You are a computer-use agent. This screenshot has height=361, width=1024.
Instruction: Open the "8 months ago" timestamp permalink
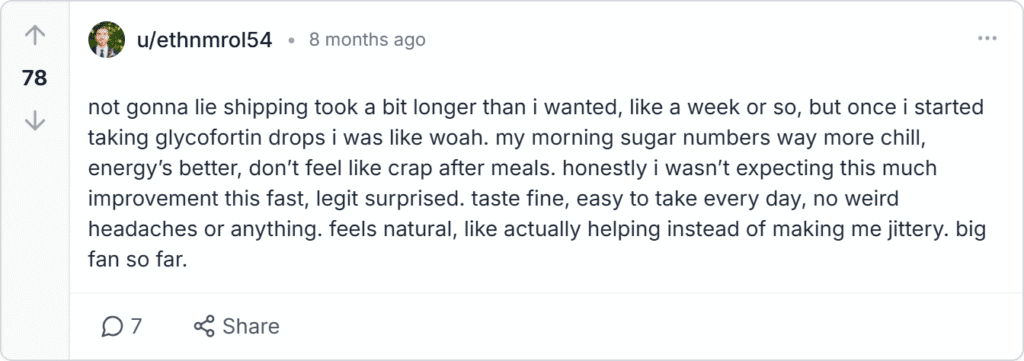click(367, 40)
